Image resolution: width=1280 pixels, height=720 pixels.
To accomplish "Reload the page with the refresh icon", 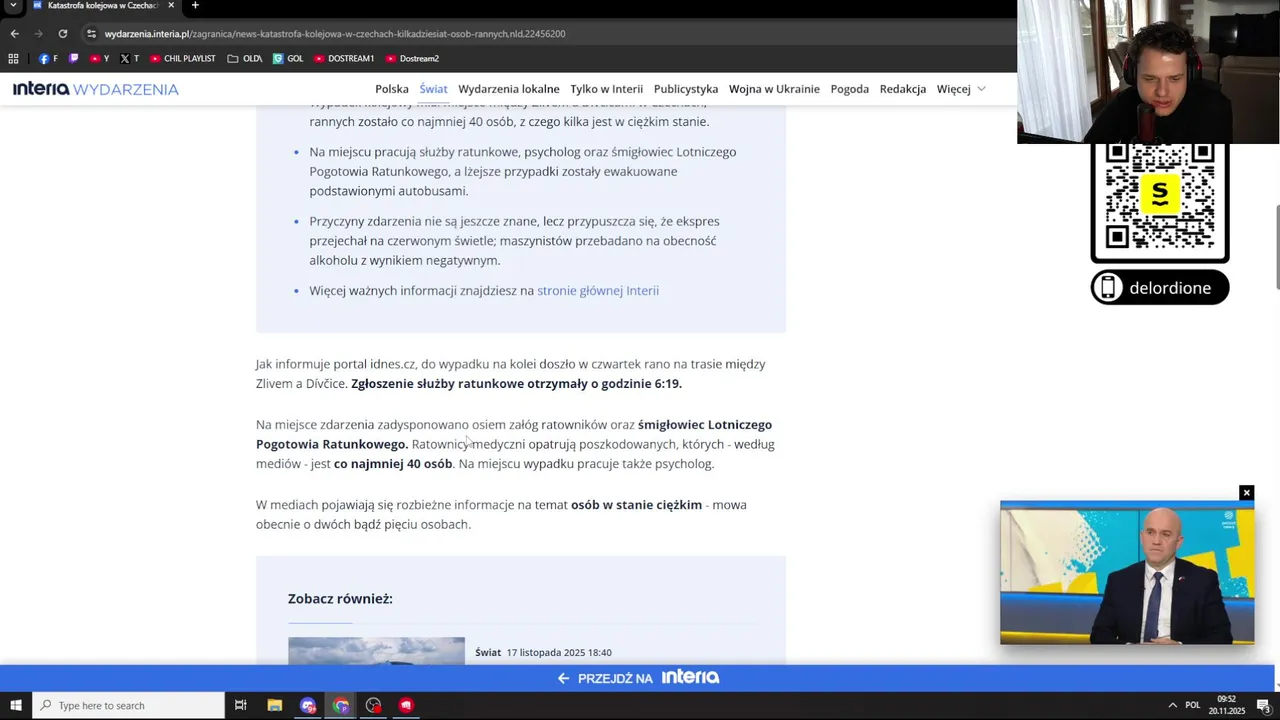I will click(62, 33).
